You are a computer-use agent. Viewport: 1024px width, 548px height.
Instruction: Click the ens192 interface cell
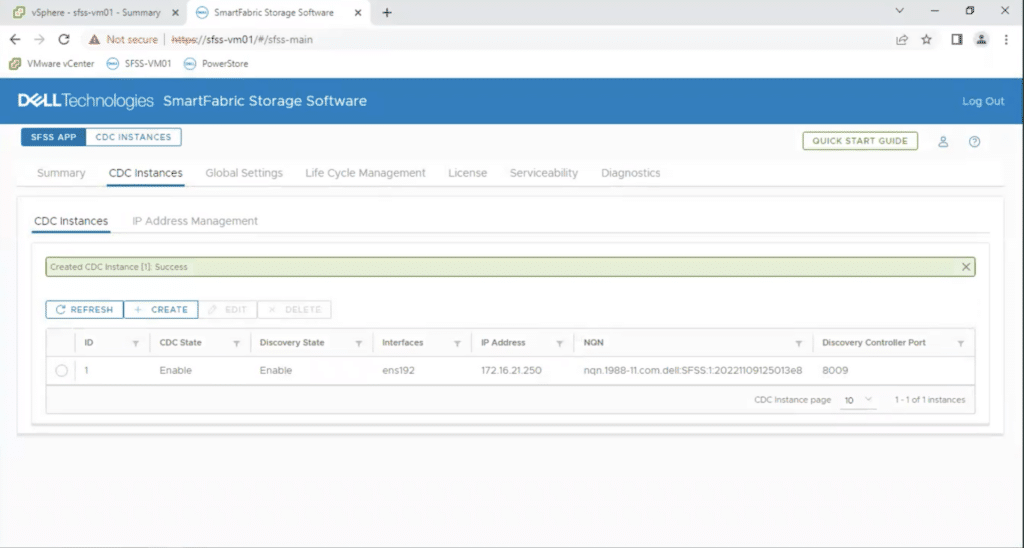[x=398, y=370]
